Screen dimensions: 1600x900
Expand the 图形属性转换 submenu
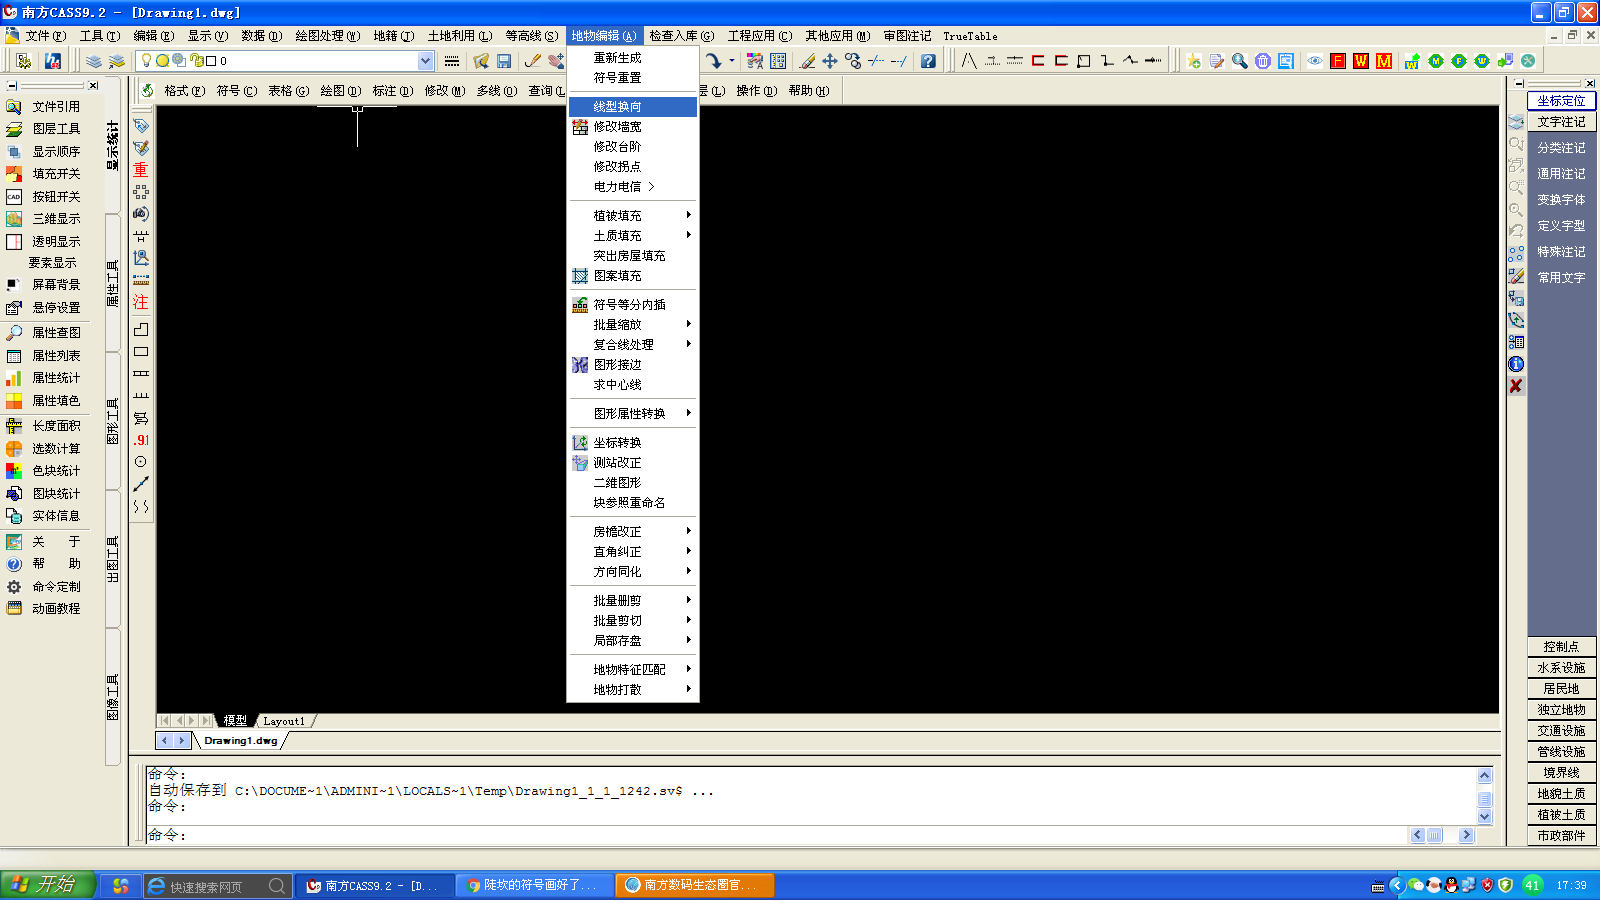pyautogui.click(x=632, y=413)
